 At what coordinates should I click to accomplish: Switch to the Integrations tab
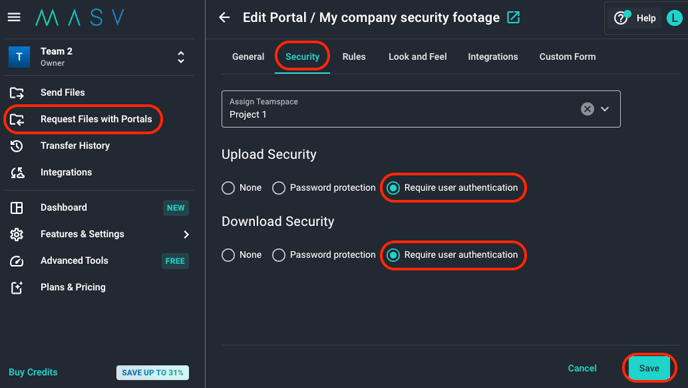click(x=493, y=57)
